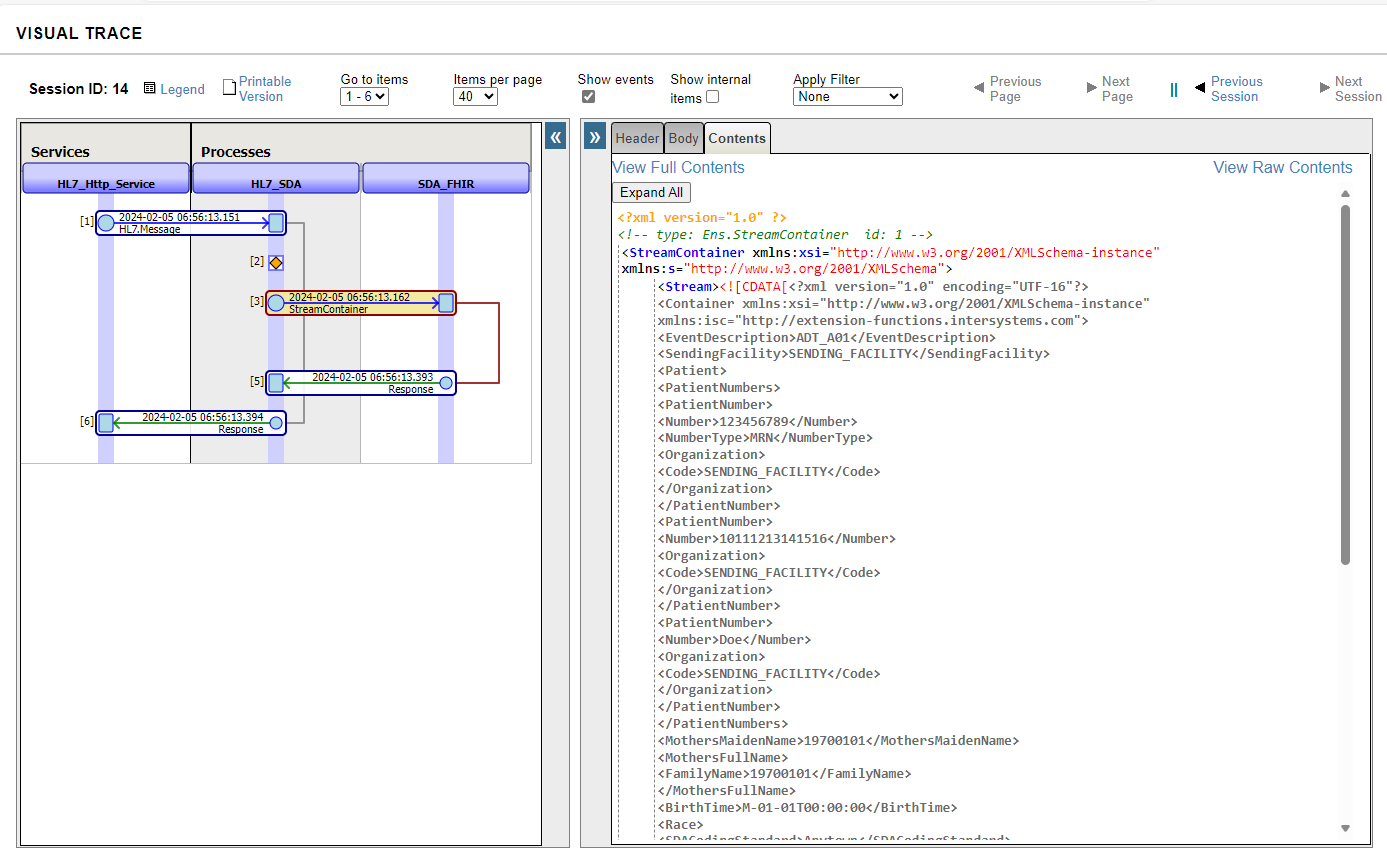Switch to the Header tab
The image size is (1387, 848).
pyautogui.click(x=637, y=138)
